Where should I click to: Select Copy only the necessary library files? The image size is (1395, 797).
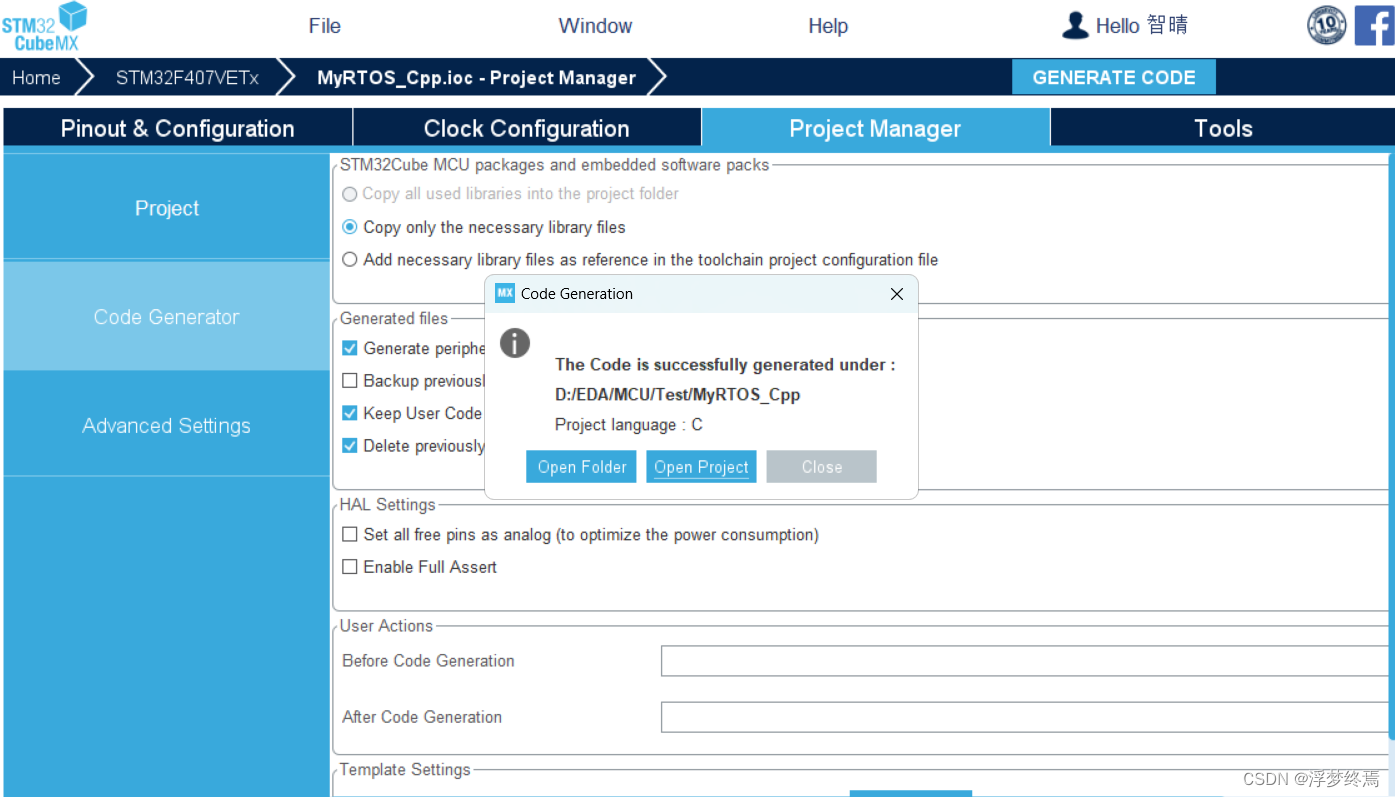[x=350, y=227]
